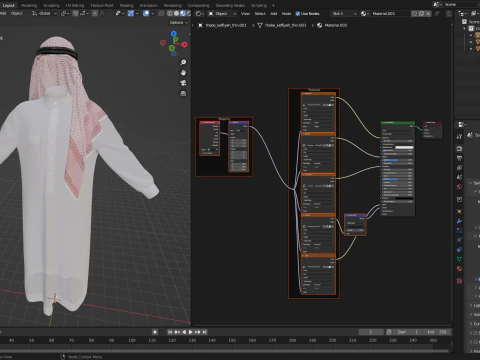Click Material.002 in breadcrumb path
480x360 pixels.
coord(332,25)
